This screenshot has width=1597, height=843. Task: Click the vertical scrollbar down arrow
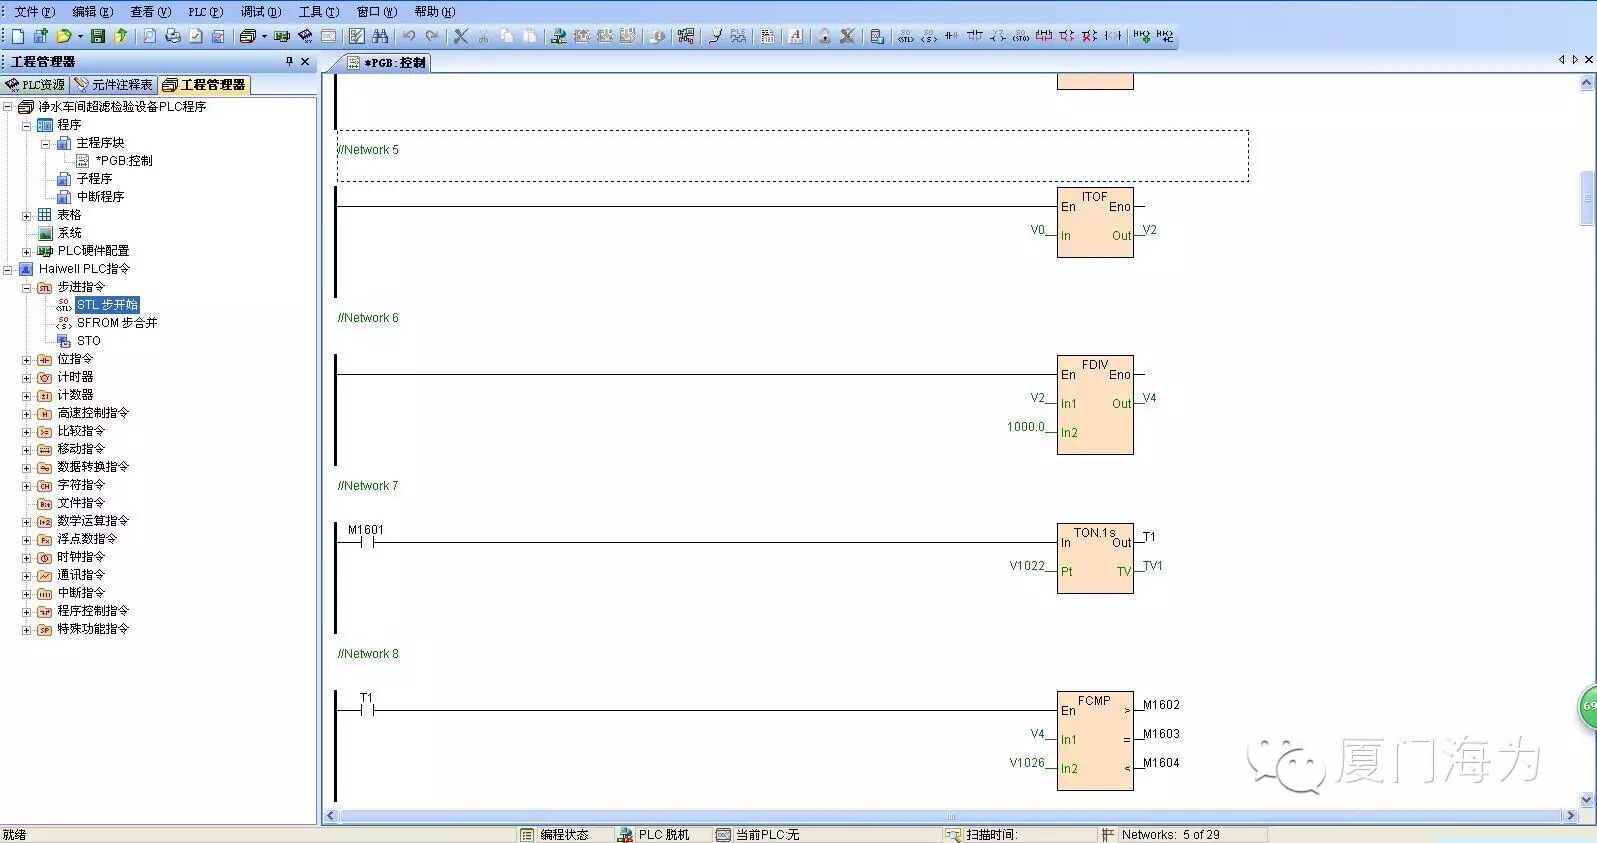tap(1587, 799)
